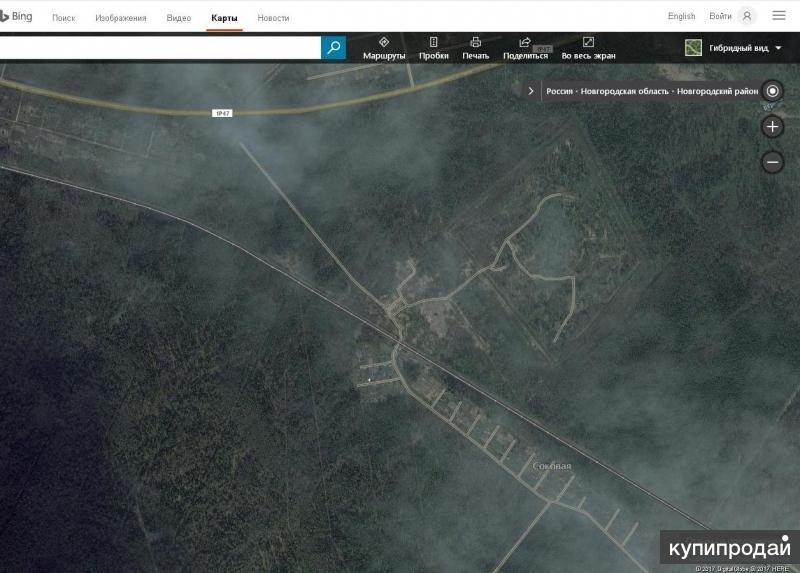Switch language to English
800x573 pixels.
(x=681, y=16)
